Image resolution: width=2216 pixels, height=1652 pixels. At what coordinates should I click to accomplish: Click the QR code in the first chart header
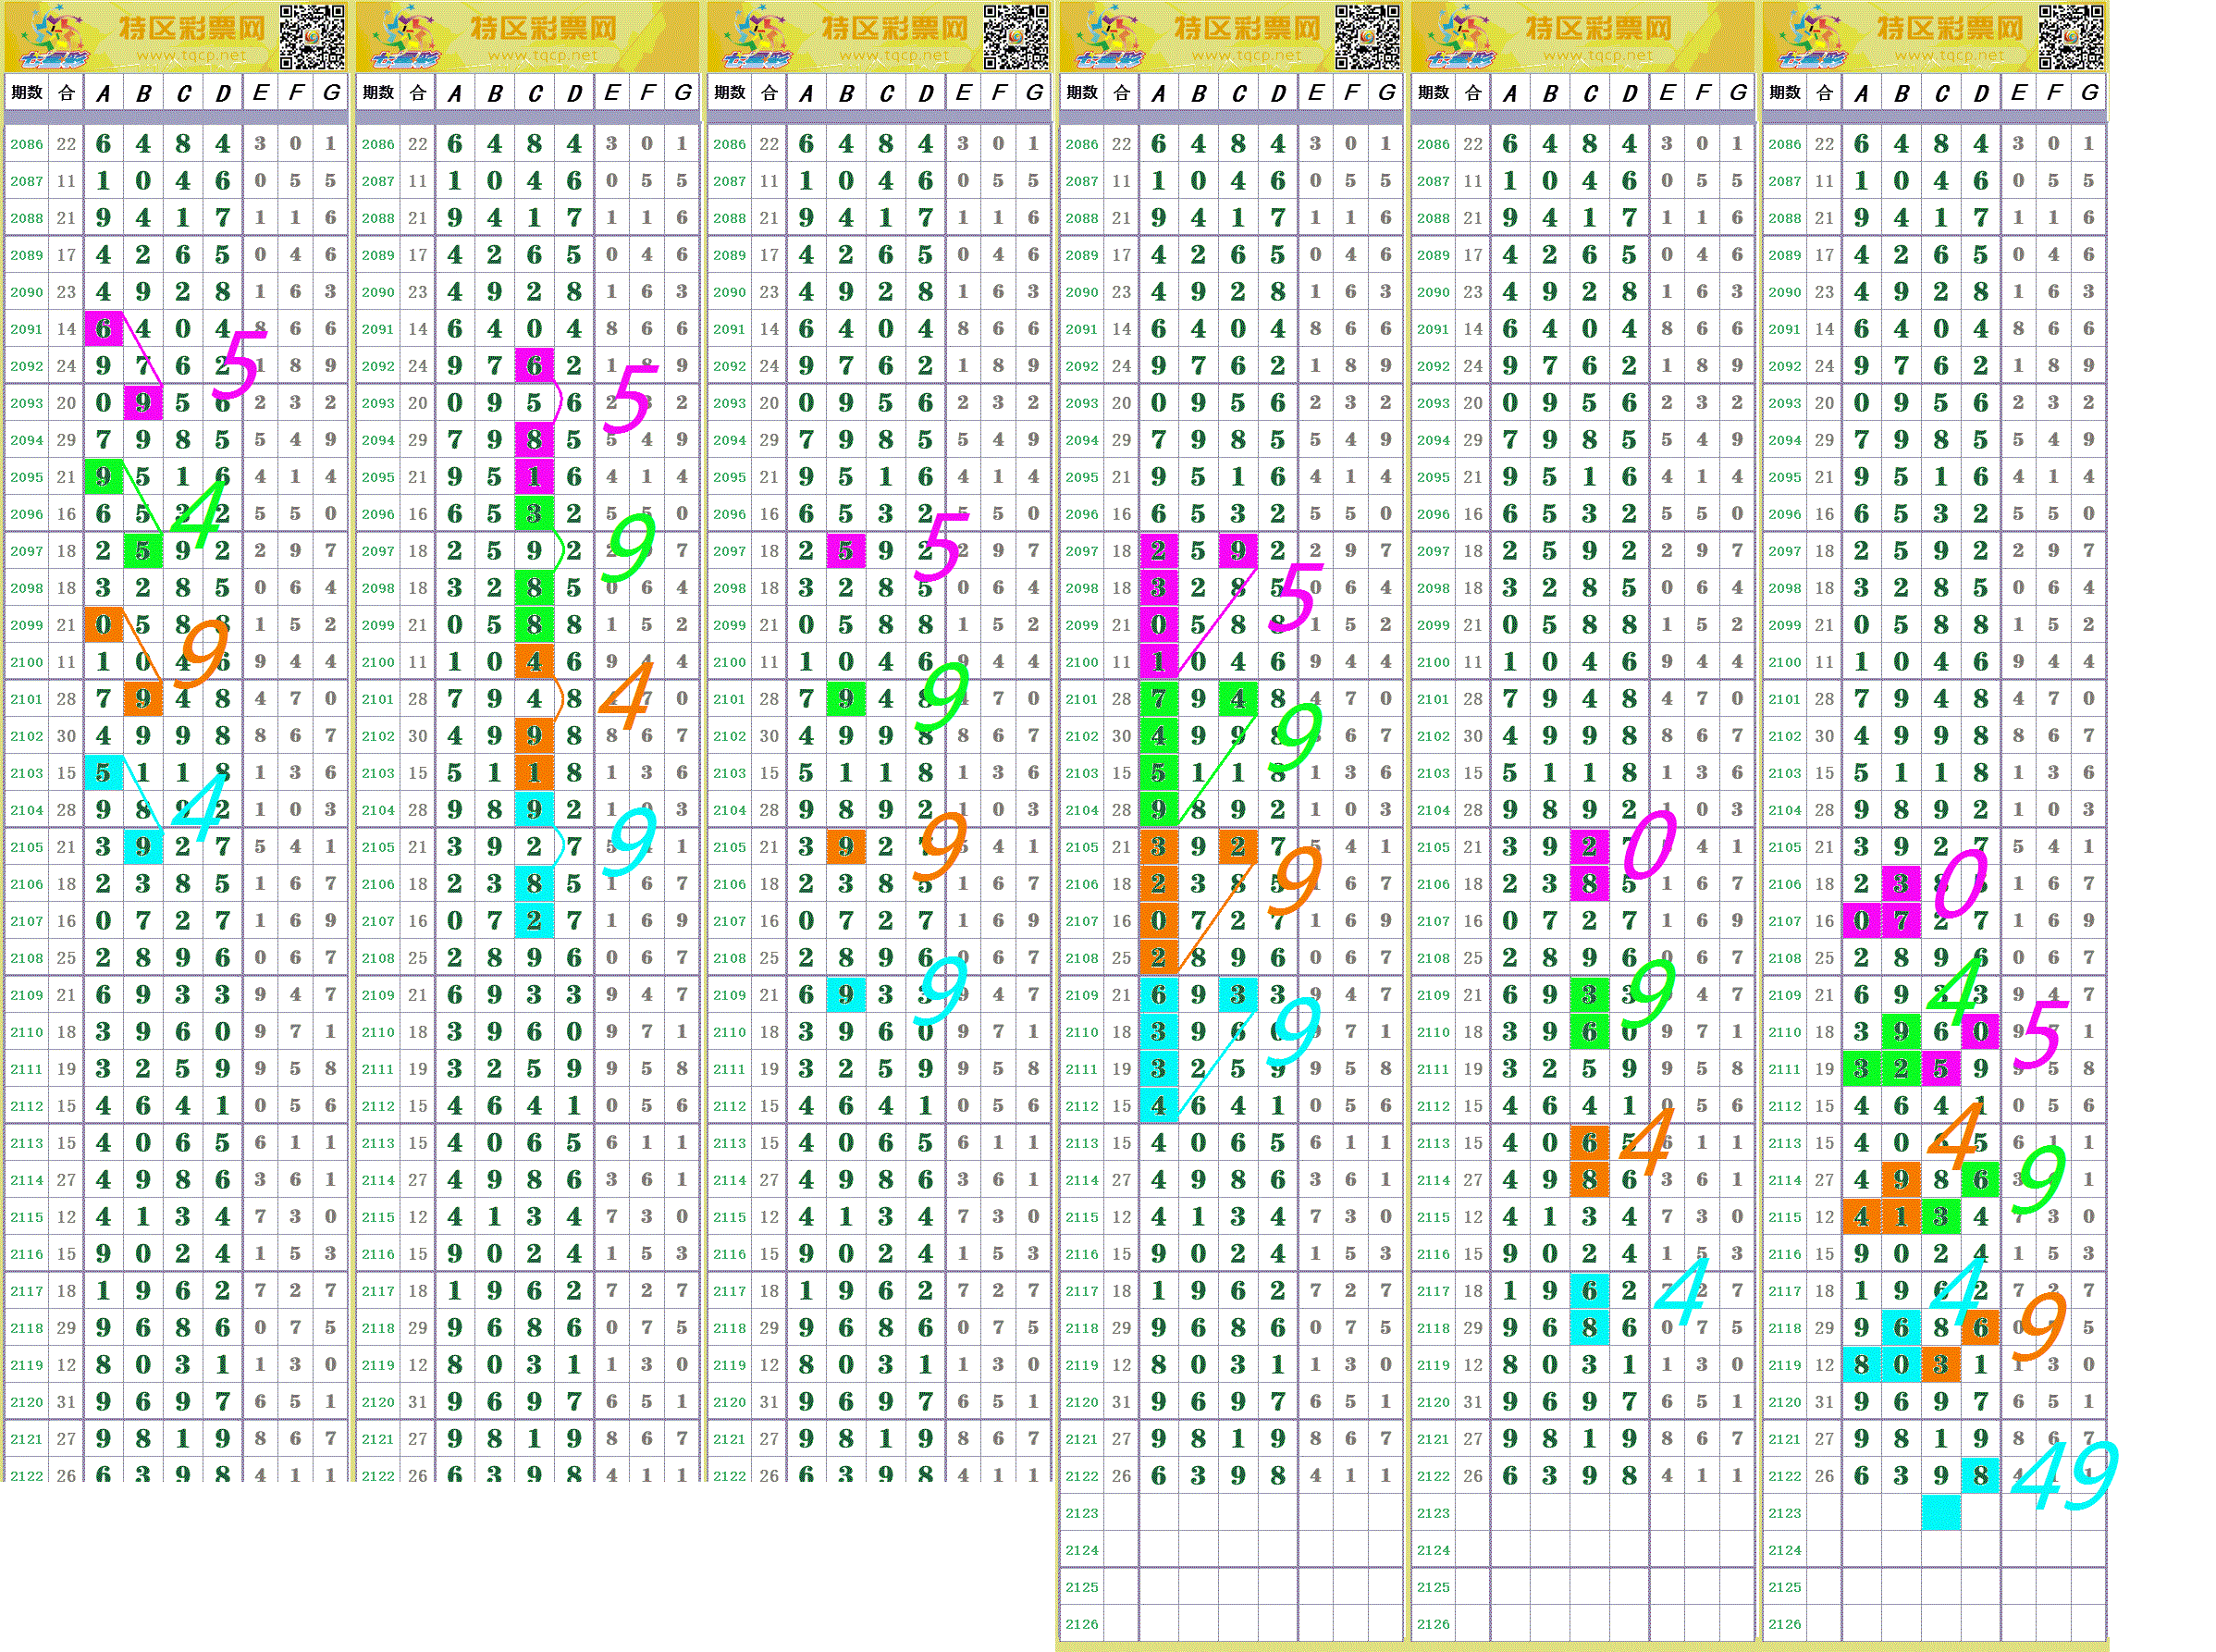pyautogui.click(x=312, y=36)
